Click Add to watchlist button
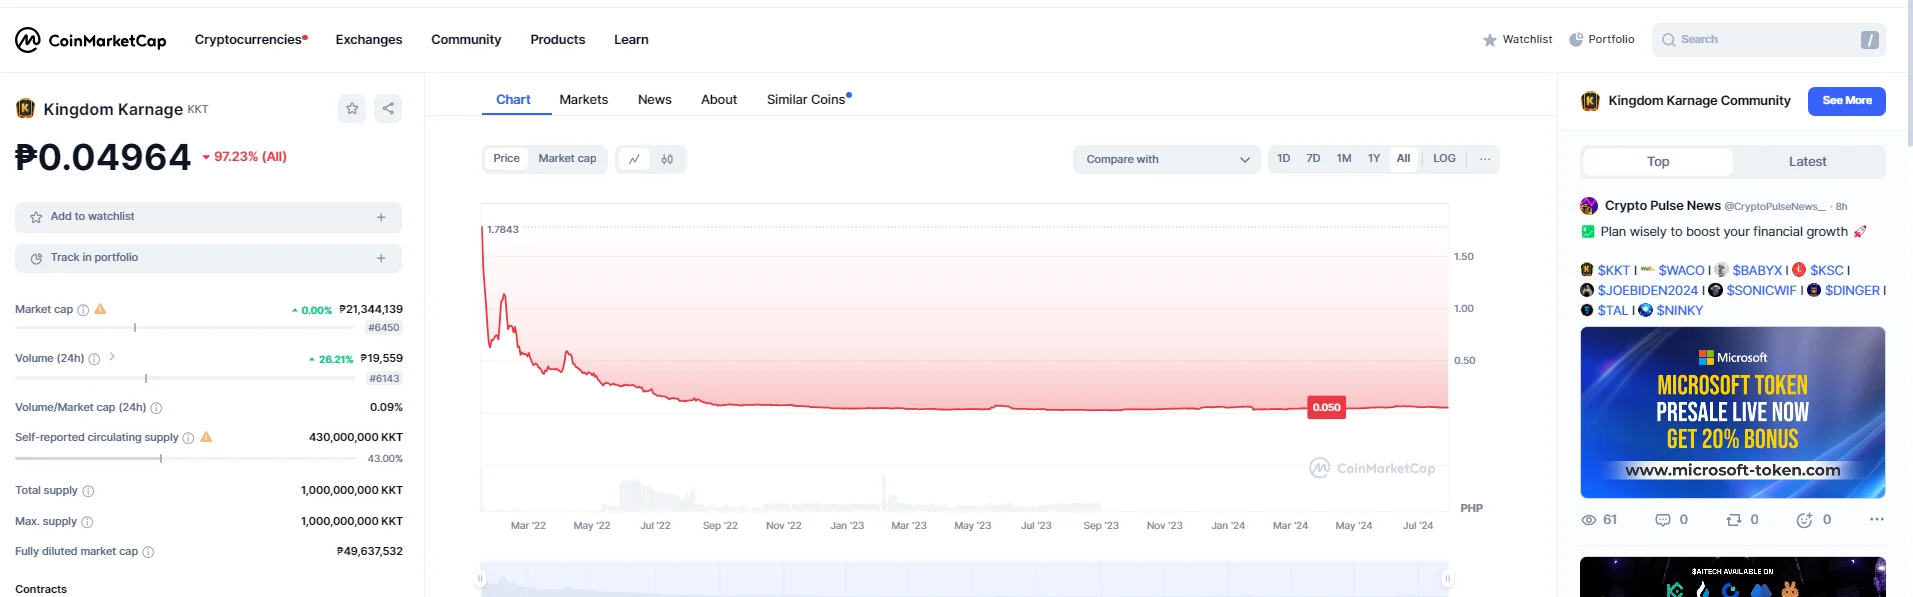Screen dimensions: 1913x597 (x=208, y=217)
